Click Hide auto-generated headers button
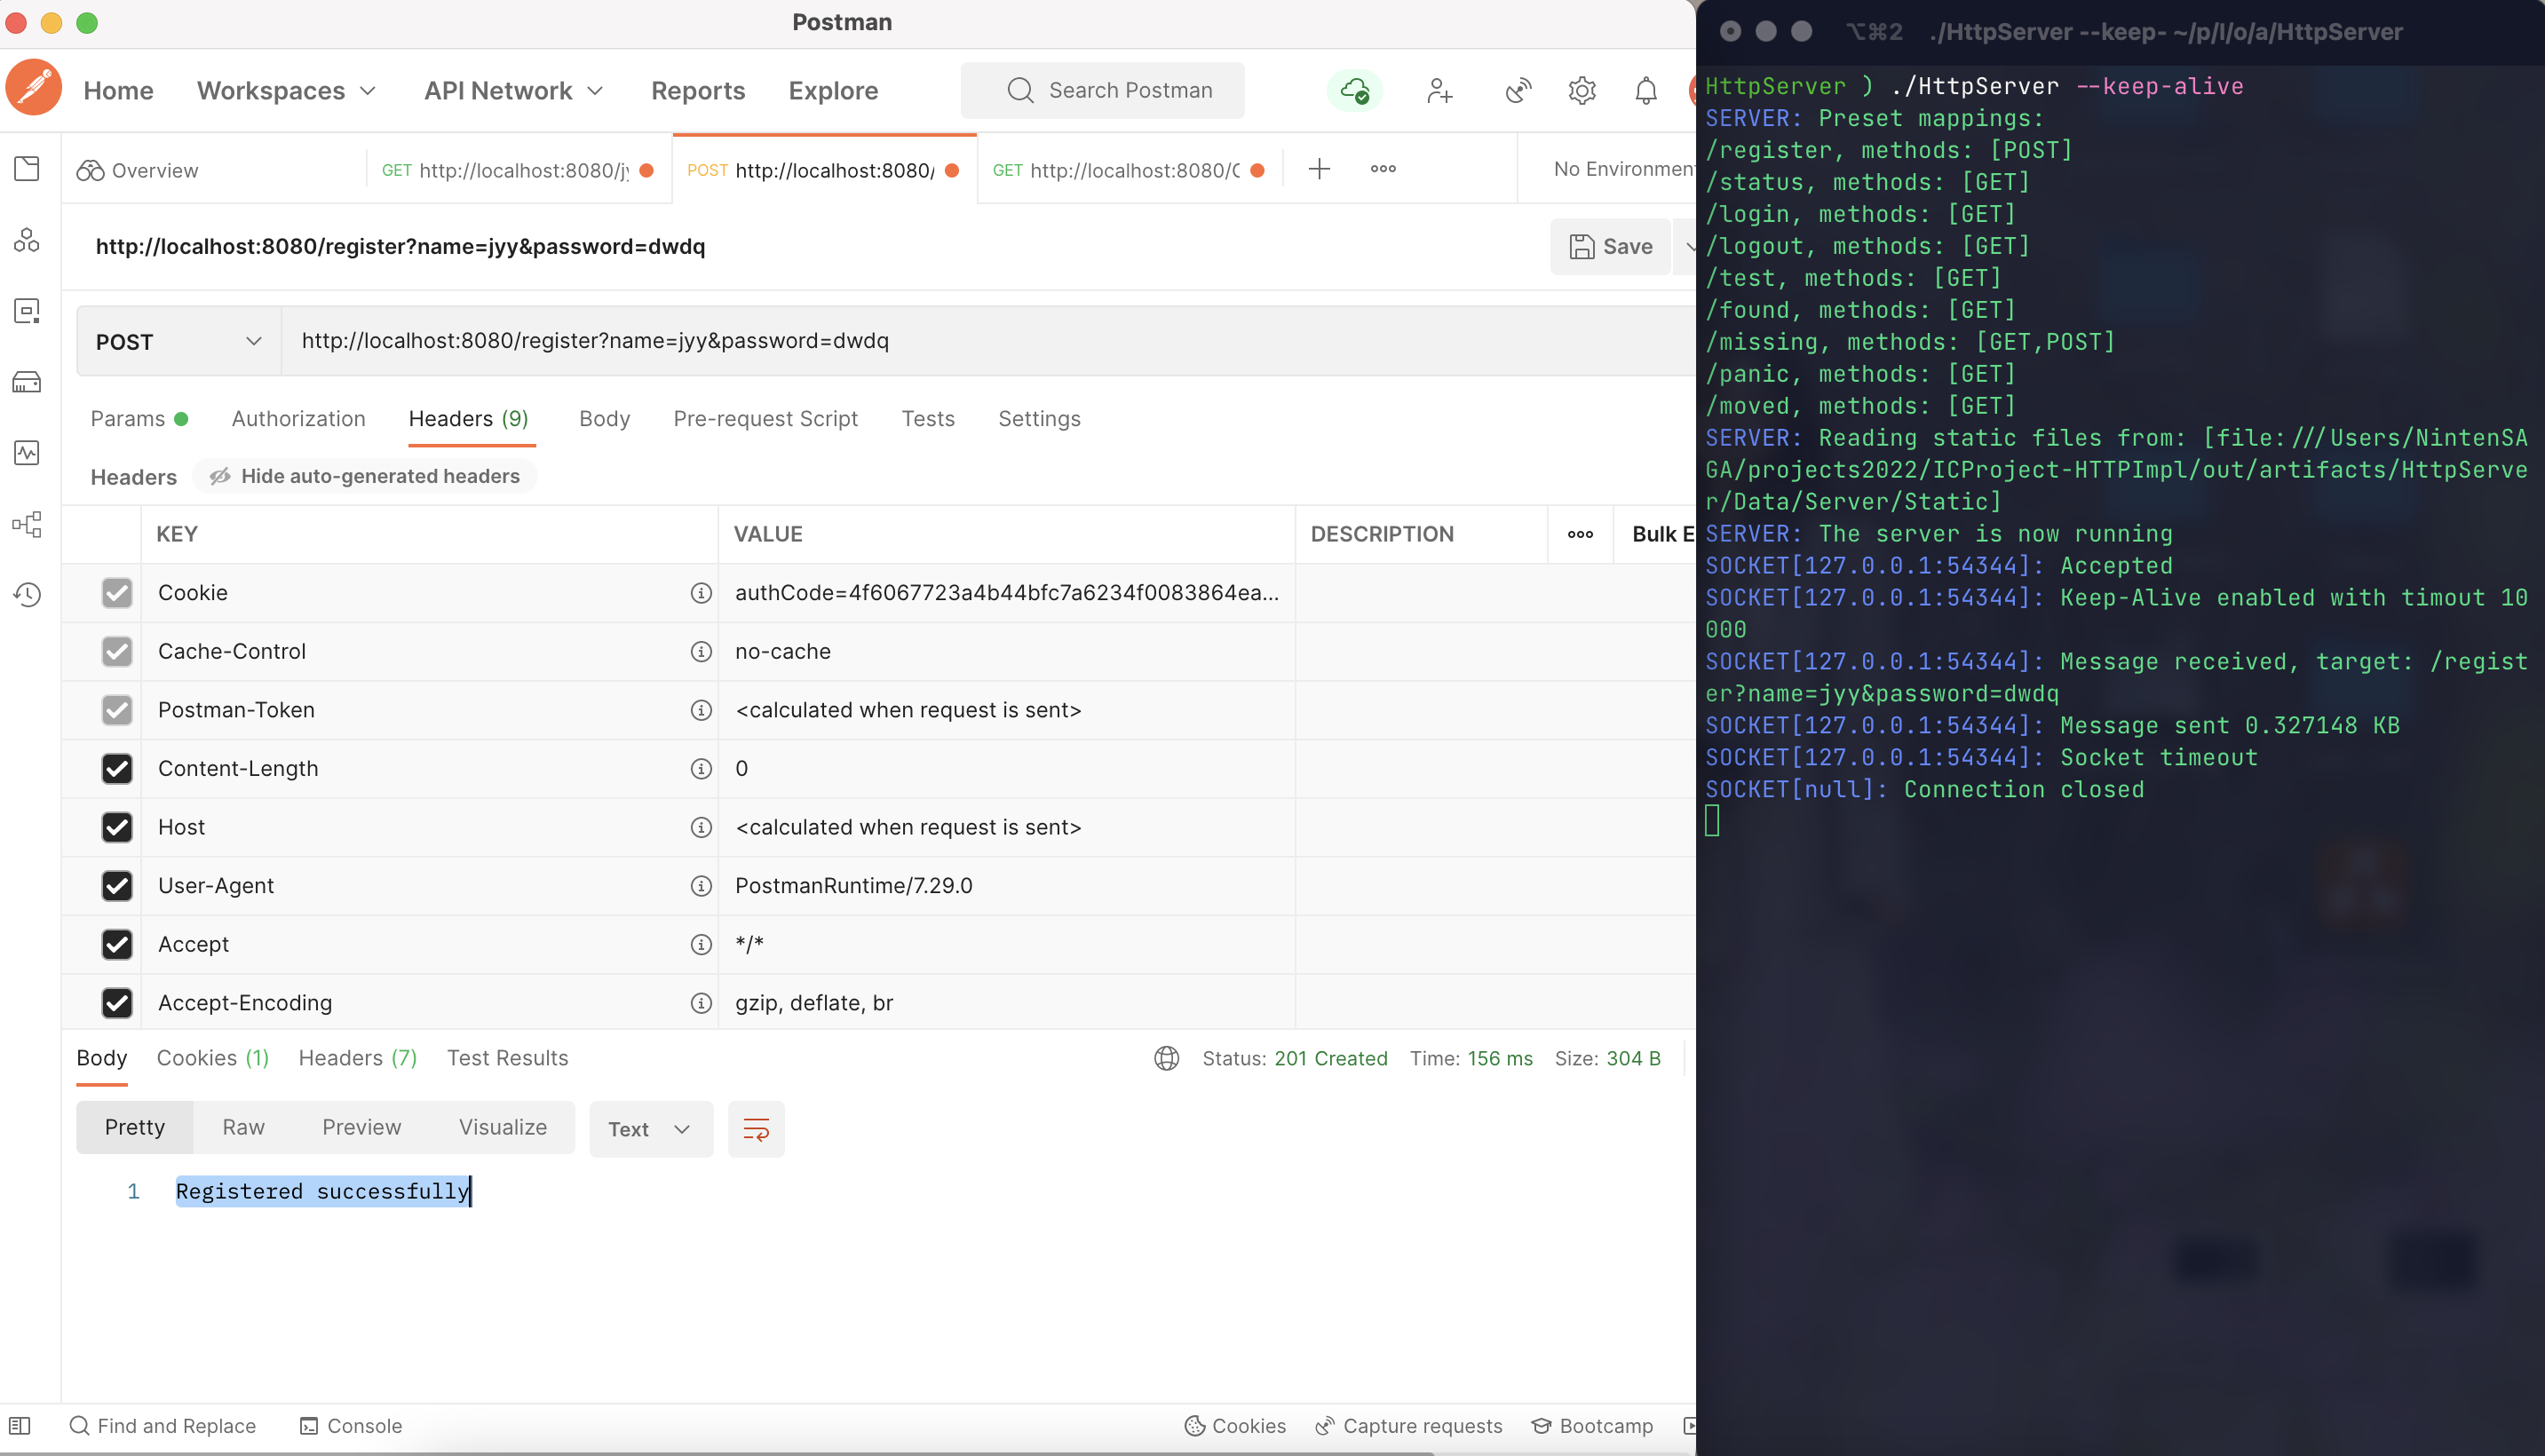 pyautogui.click(x=365, y=476)
